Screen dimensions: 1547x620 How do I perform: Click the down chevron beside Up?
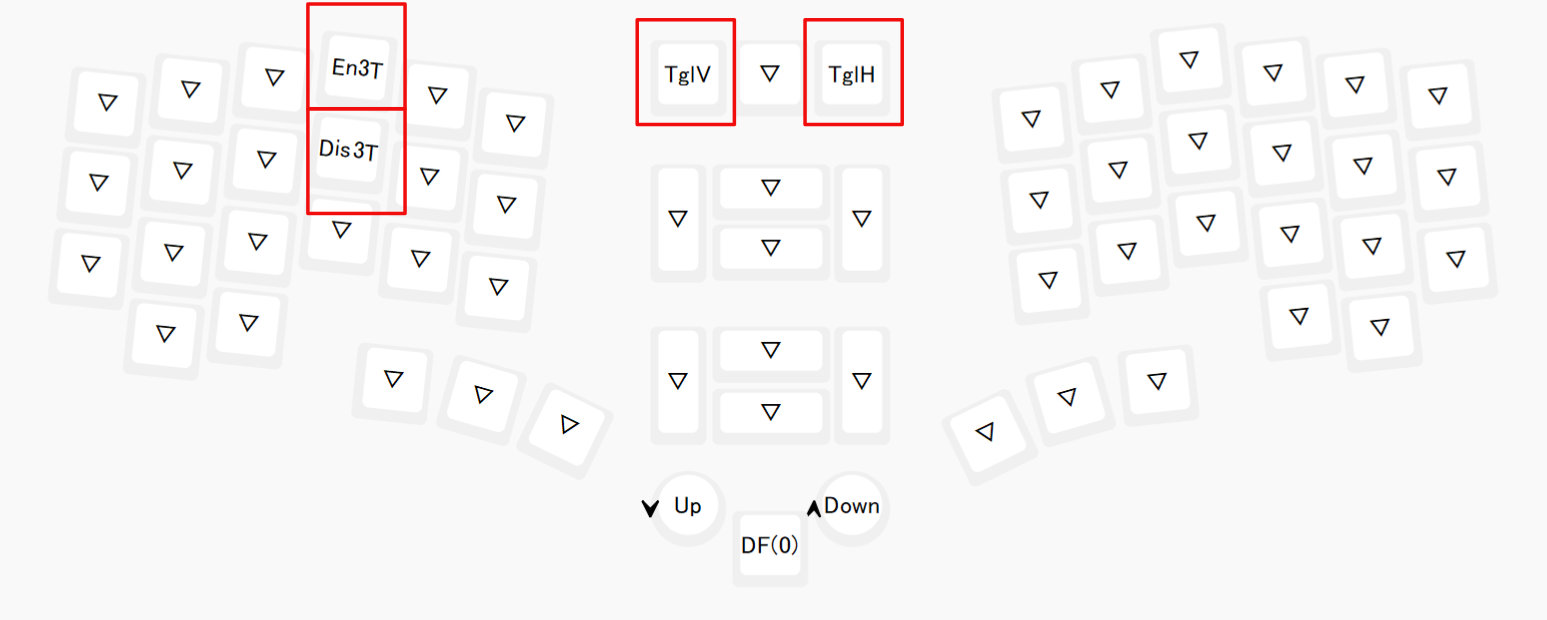tap(650, 509)
